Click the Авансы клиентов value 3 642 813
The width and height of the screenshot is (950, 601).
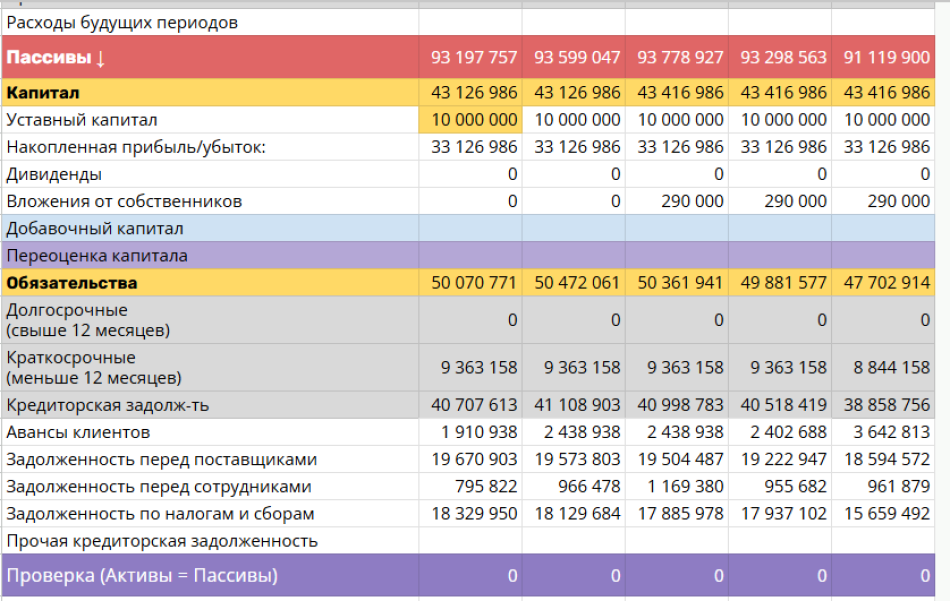pyautogui.click(x=887, y=433)
